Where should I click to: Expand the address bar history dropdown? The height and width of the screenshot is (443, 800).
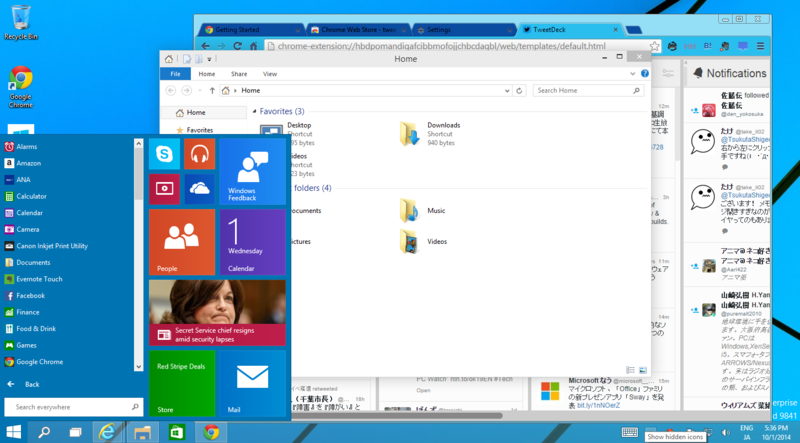(507, 91)
